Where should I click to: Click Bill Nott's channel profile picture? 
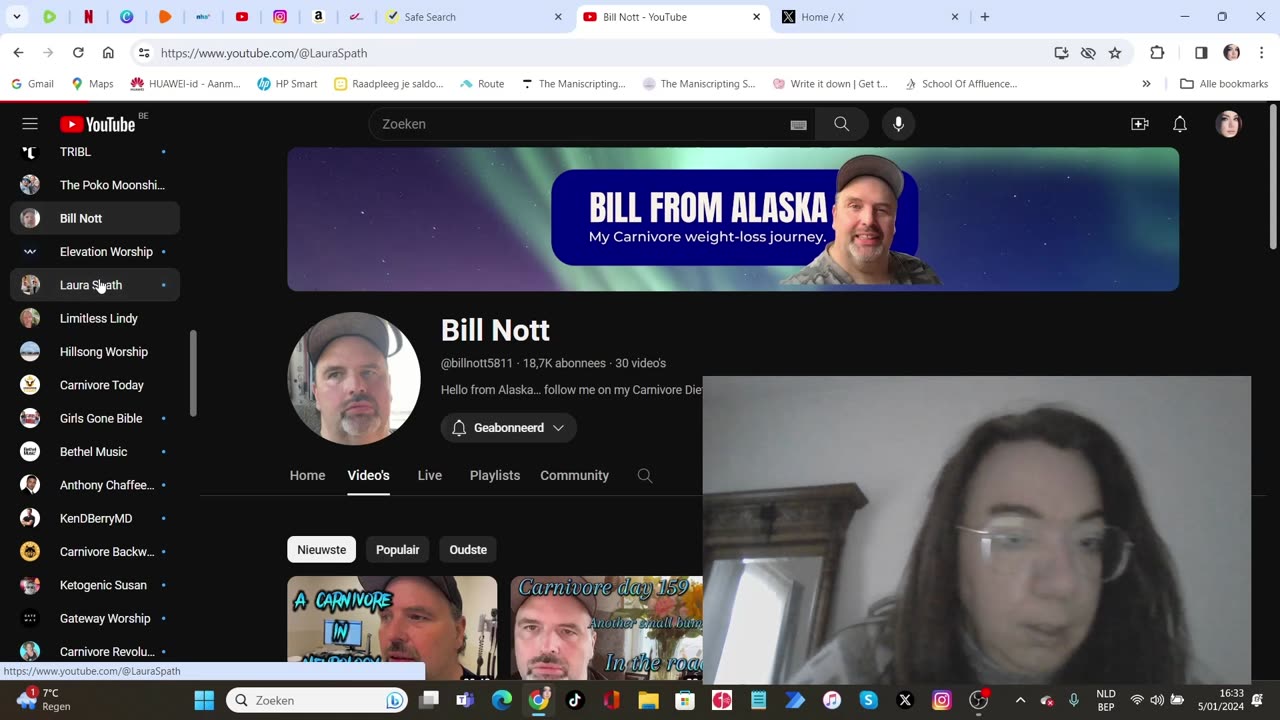[x=354, y=378]
